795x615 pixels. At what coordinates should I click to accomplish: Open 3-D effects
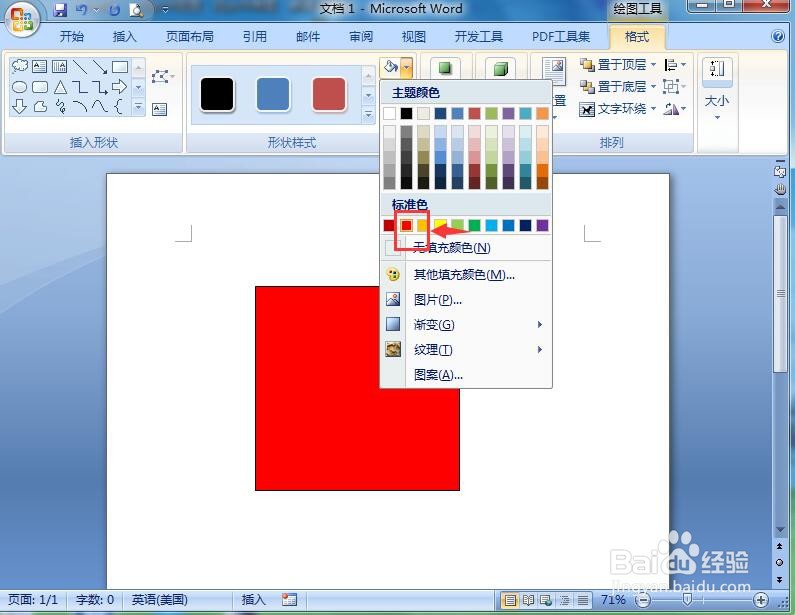tap(500, 68)
